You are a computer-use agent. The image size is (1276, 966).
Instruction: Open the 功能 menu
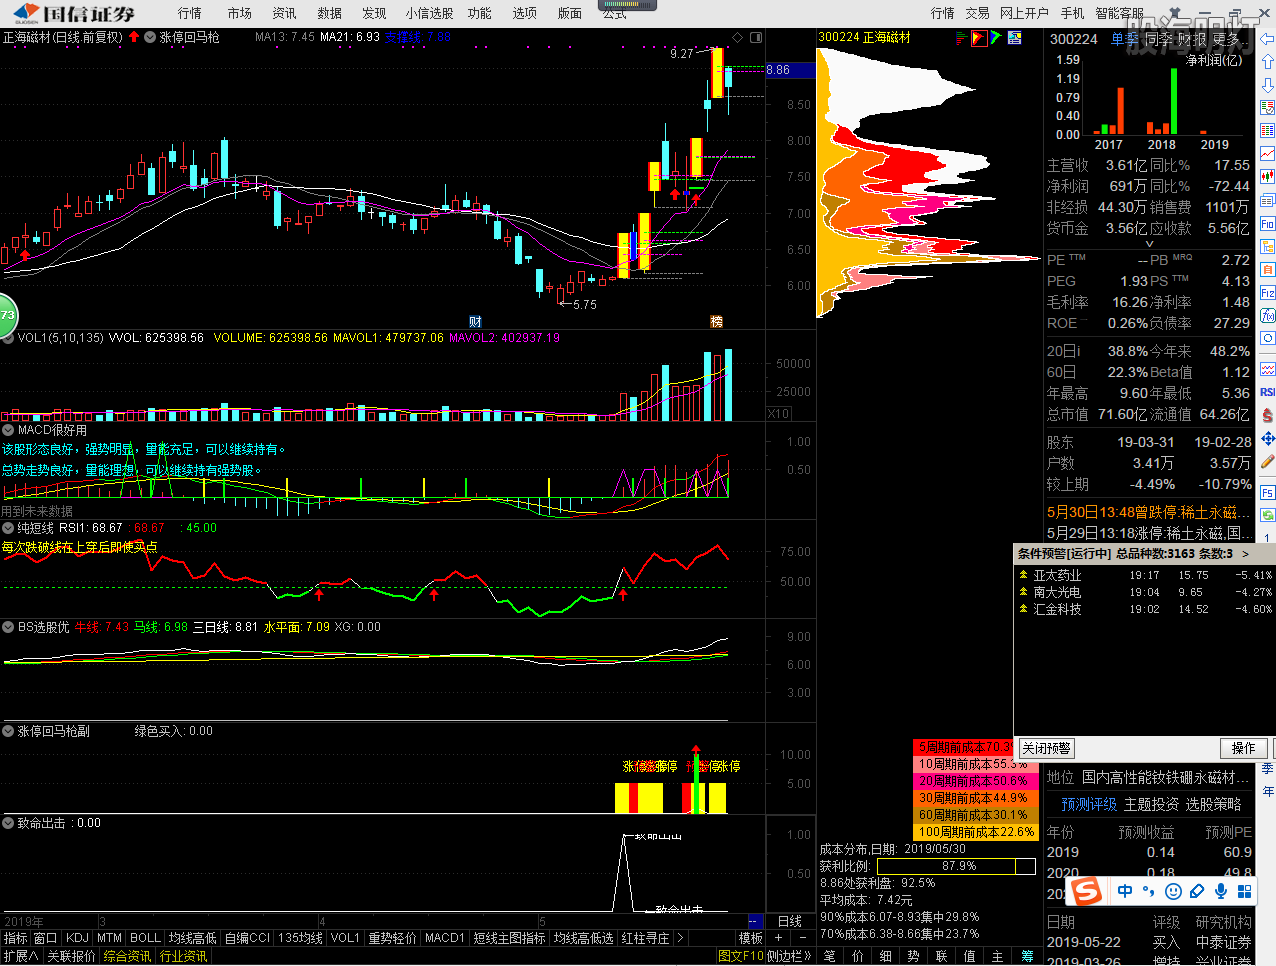click(x=480, y=13)
